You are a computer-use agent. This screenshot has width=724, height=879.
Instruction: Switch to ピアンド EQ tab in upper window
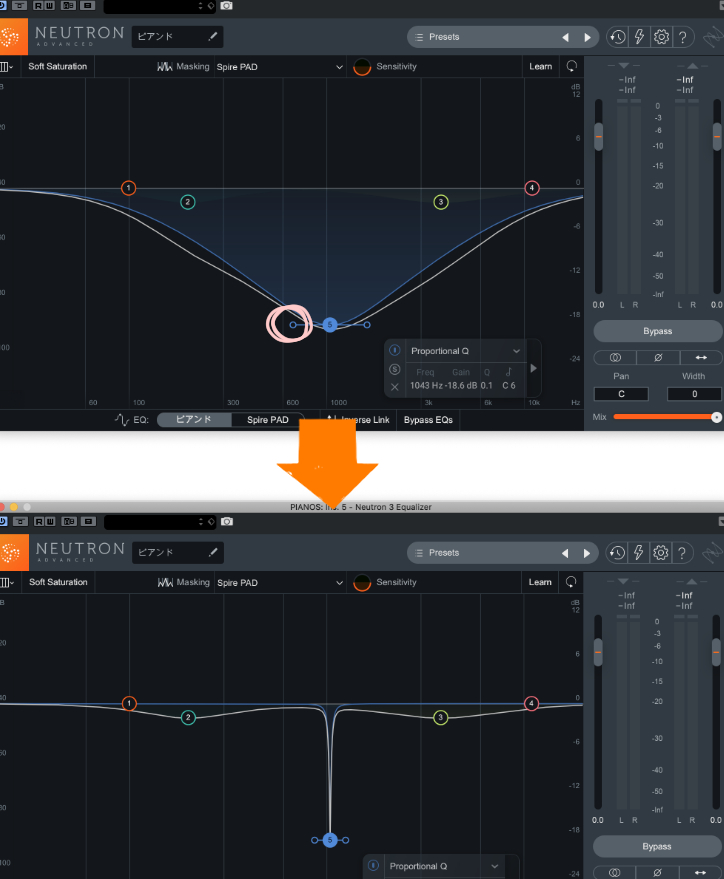194,419
